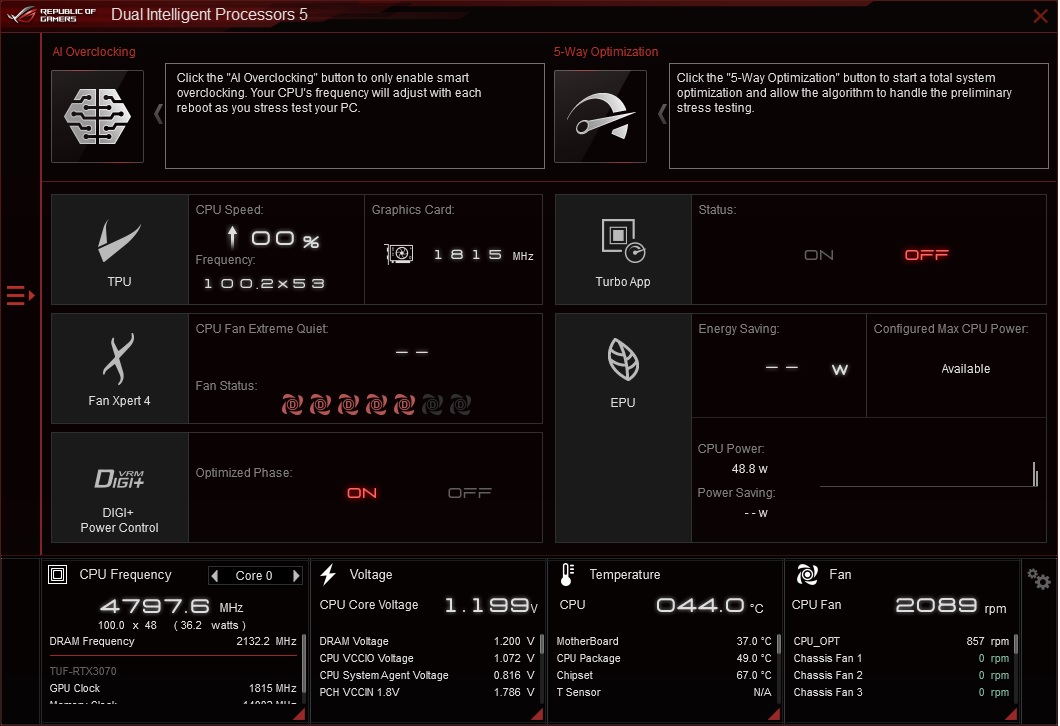Click the T Sensor N/A row

click(x=664, y=692)
